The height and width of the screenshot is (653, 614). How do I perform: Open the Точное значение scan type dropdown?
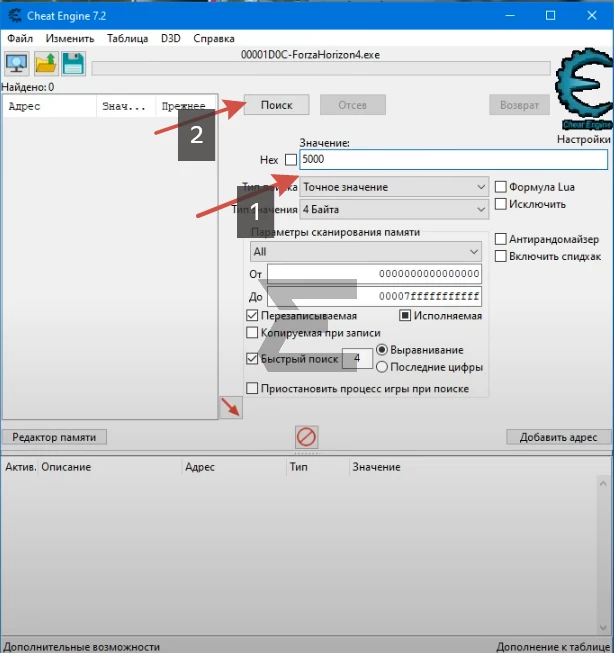click(x=394, y=187)
